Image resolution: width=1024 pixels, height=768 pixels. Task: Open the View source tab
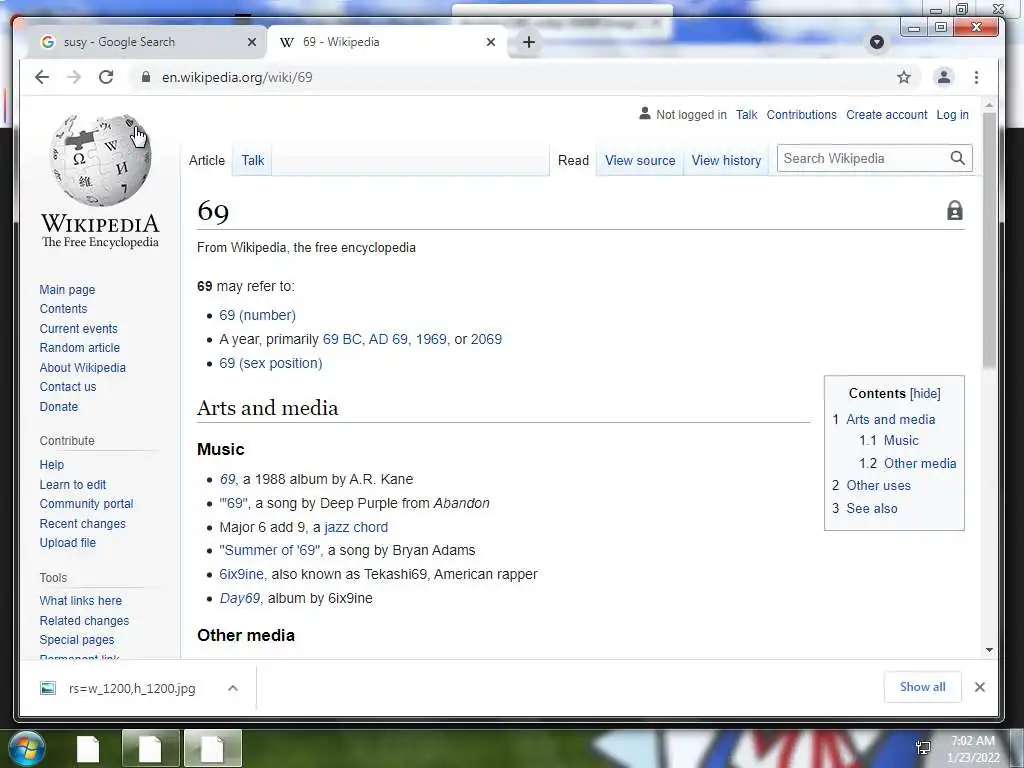(640, 160)
